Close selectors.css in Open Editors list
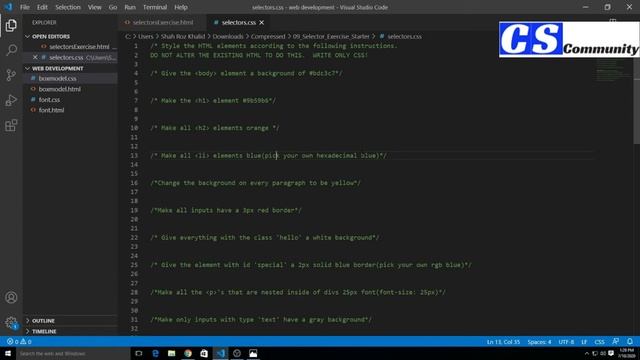This screenshot has width=640, height=360. [35, 57]
